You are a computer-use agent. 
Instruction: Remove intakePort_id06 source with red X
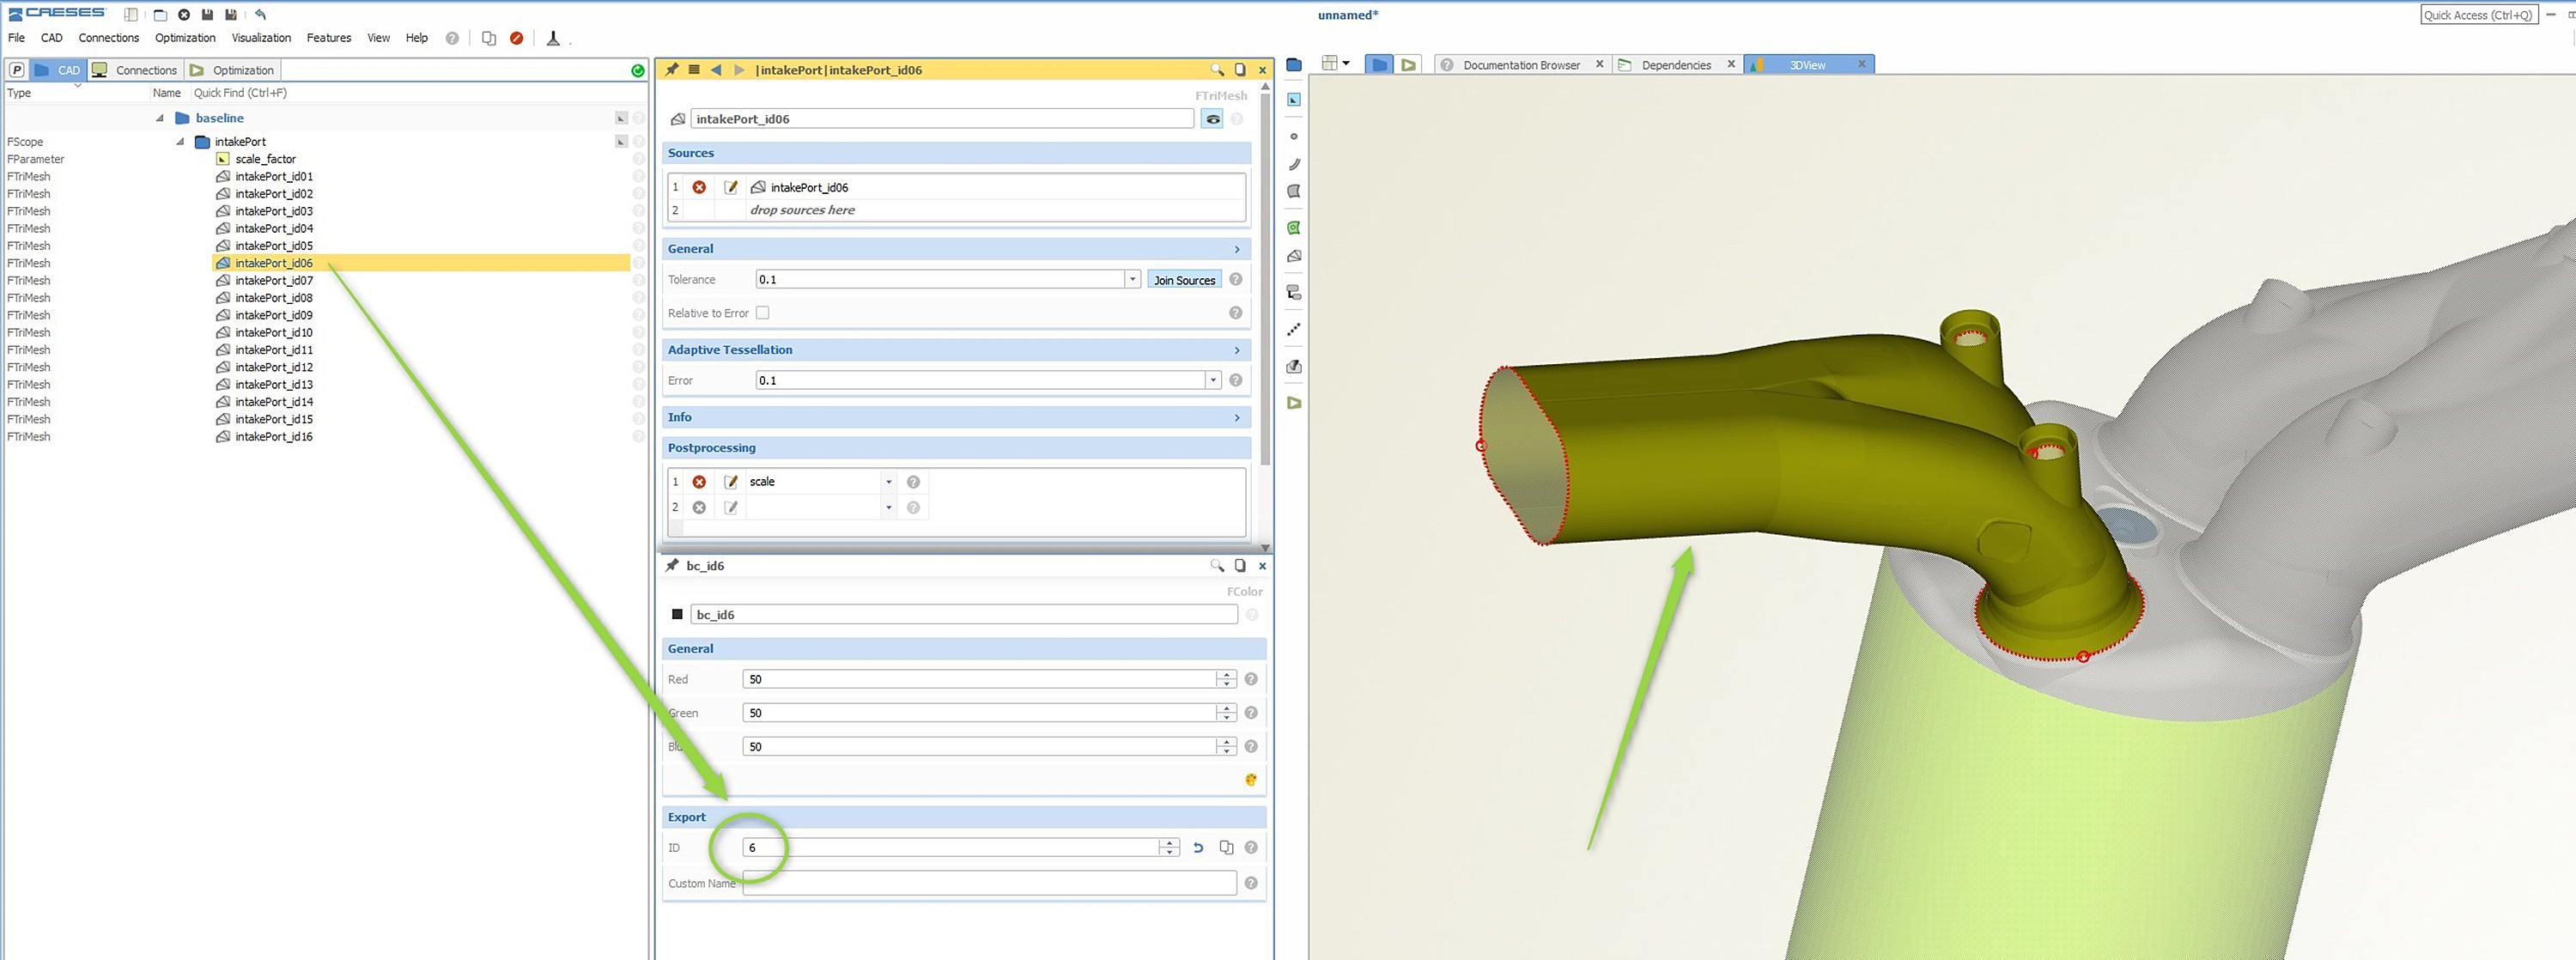tap(699, 187)
